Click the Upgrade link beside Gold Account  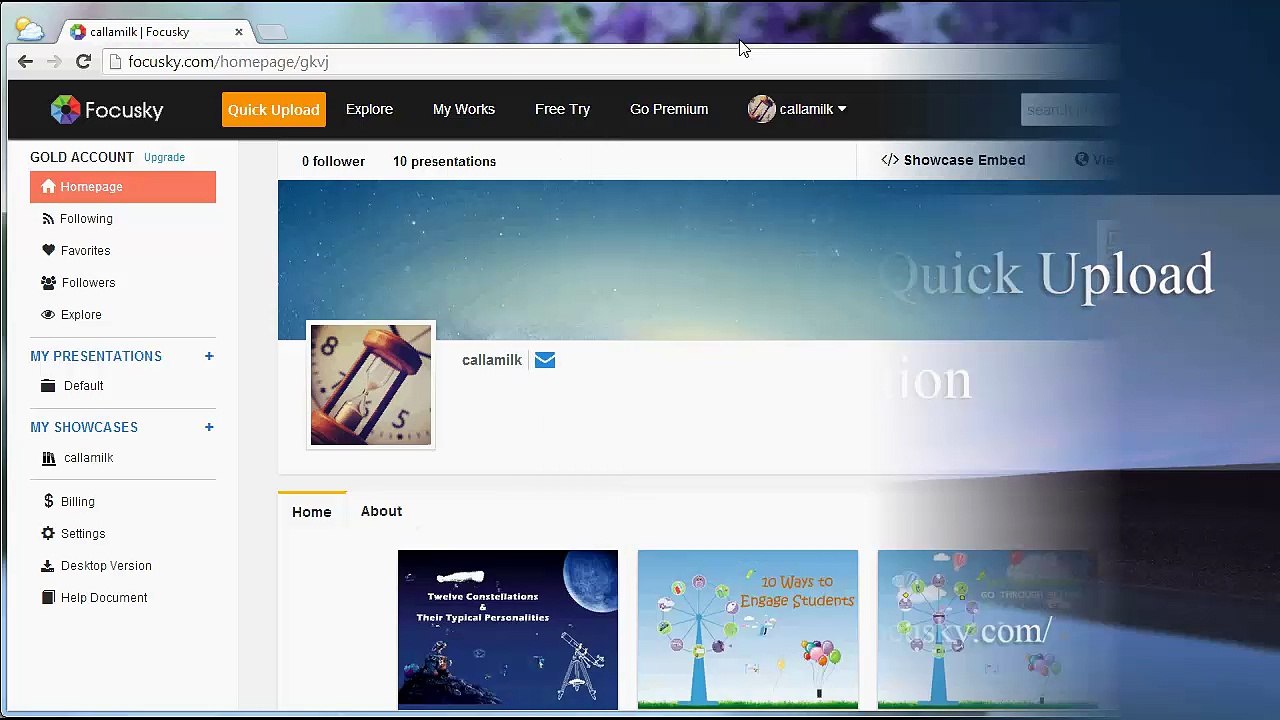(x=164, y=157)
